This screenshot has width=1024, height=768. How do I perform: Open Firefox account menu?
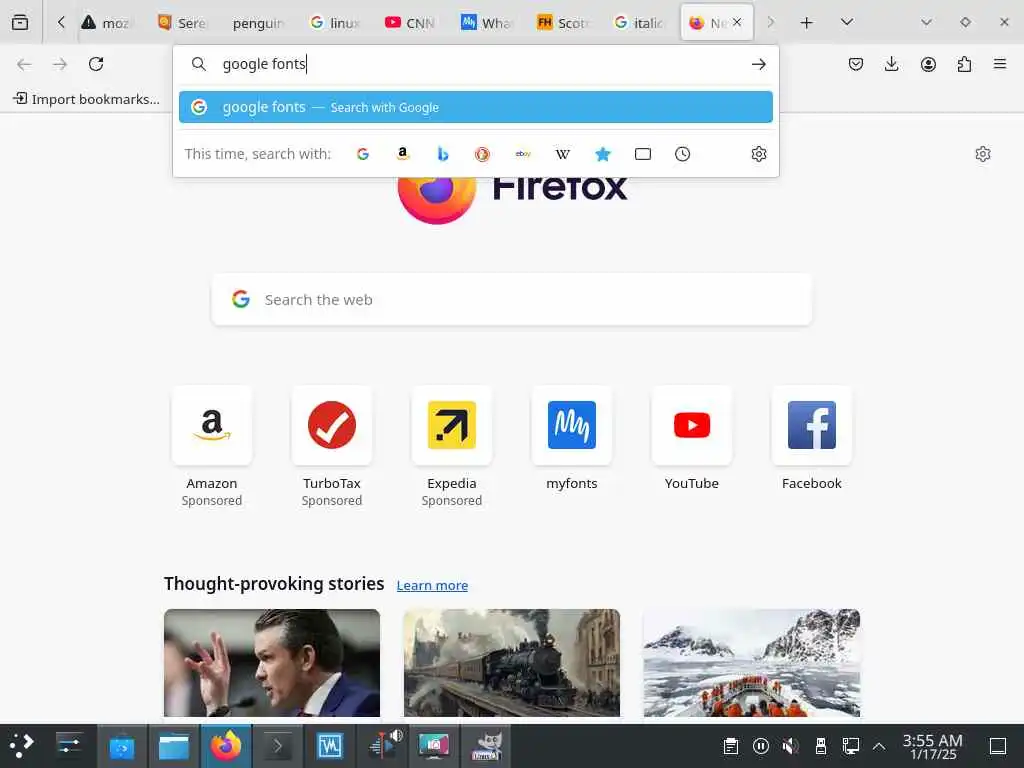928,64
